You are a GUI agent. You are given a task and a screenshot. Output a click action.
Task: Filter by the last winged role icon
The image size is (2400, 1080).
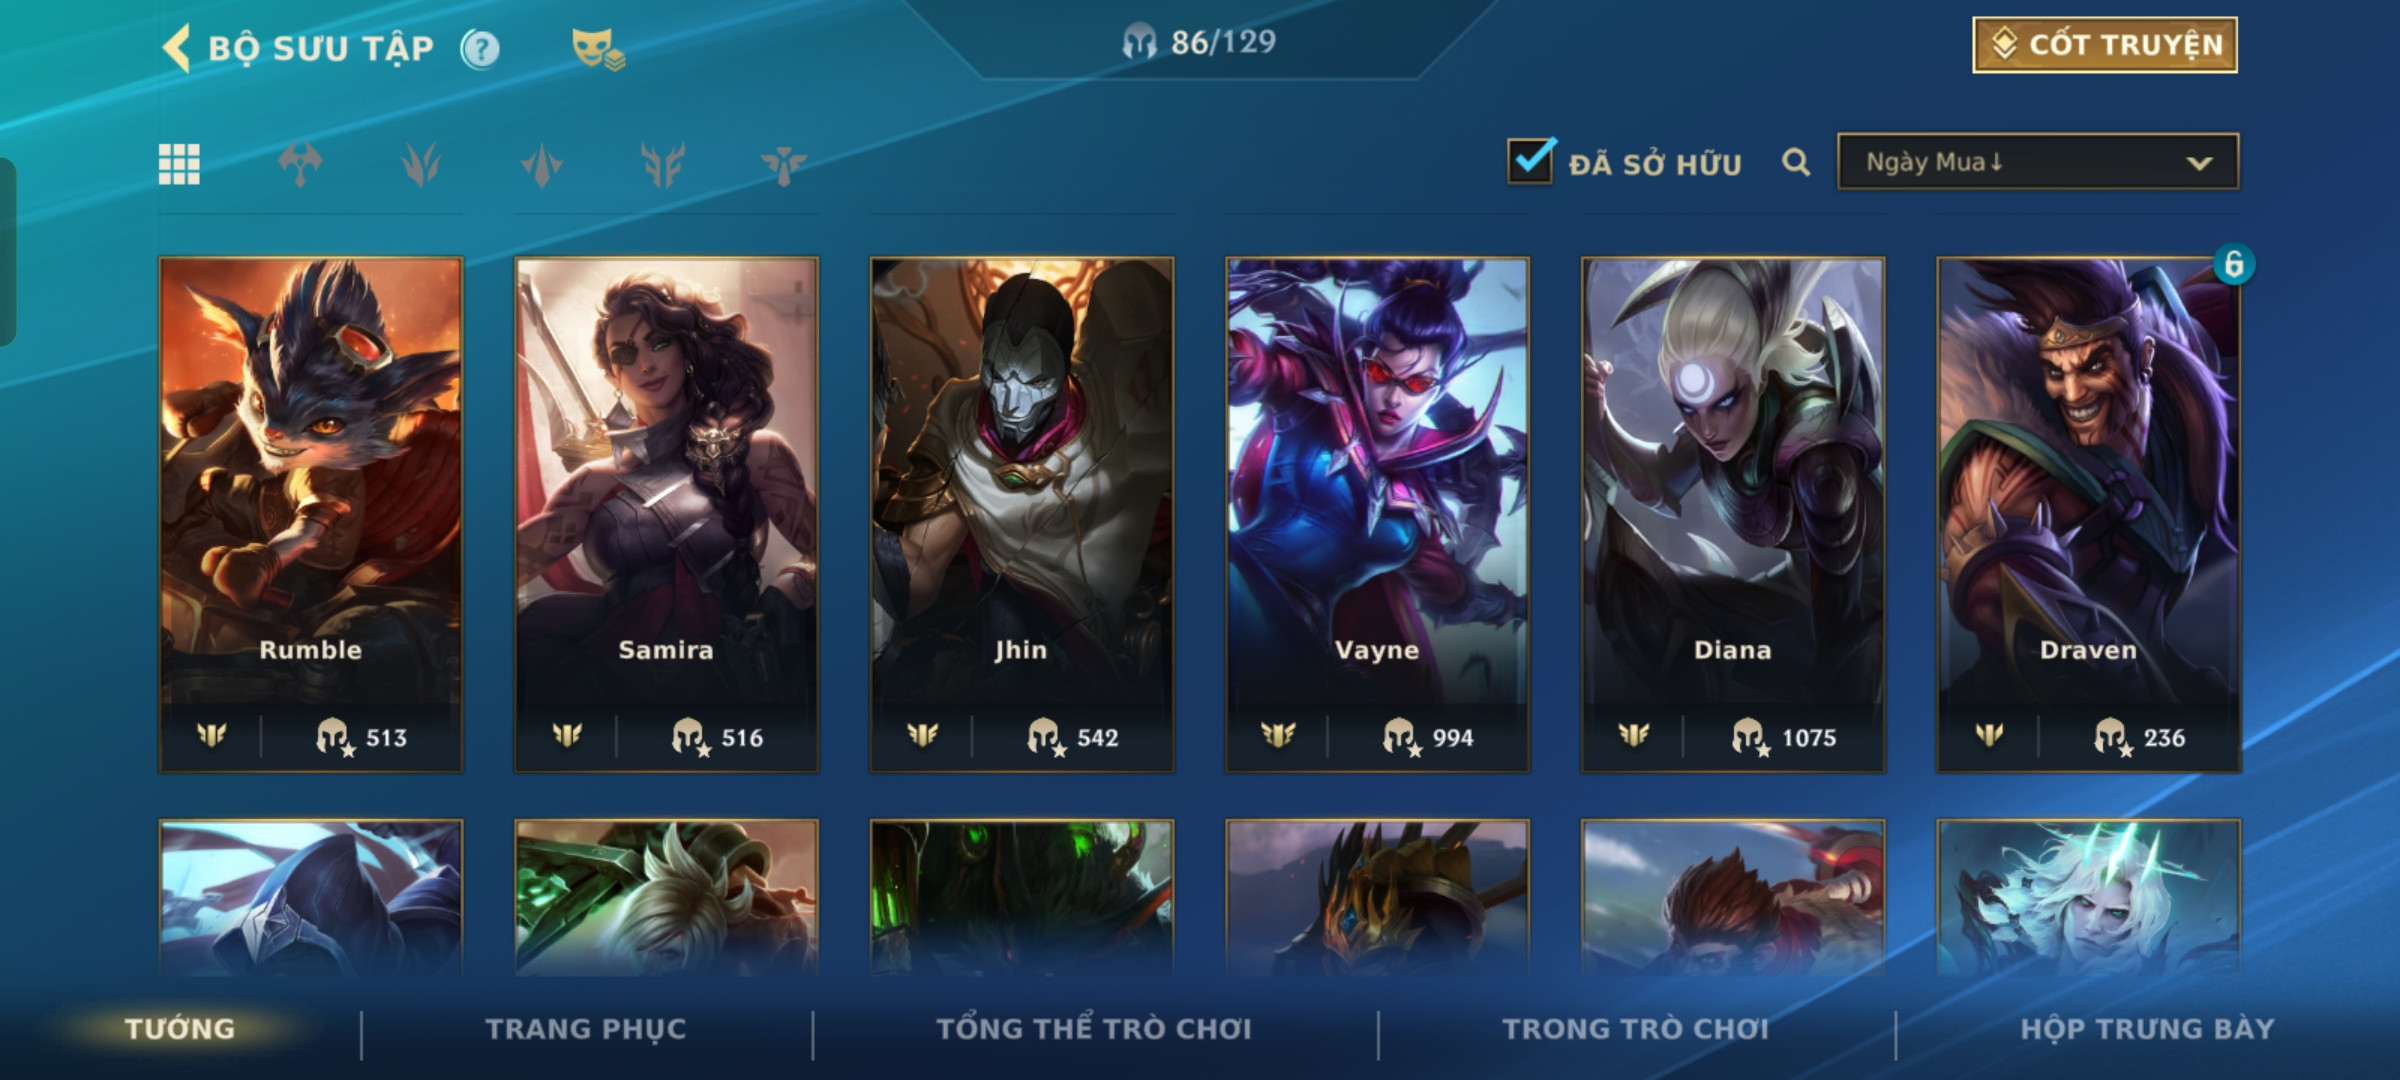click(x=783, y=164)
